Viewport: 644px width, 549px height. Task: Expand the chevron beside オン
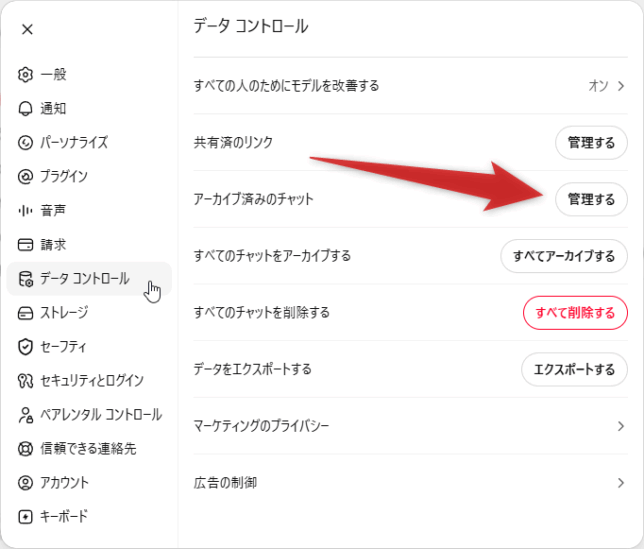click(x=621, y=86)
